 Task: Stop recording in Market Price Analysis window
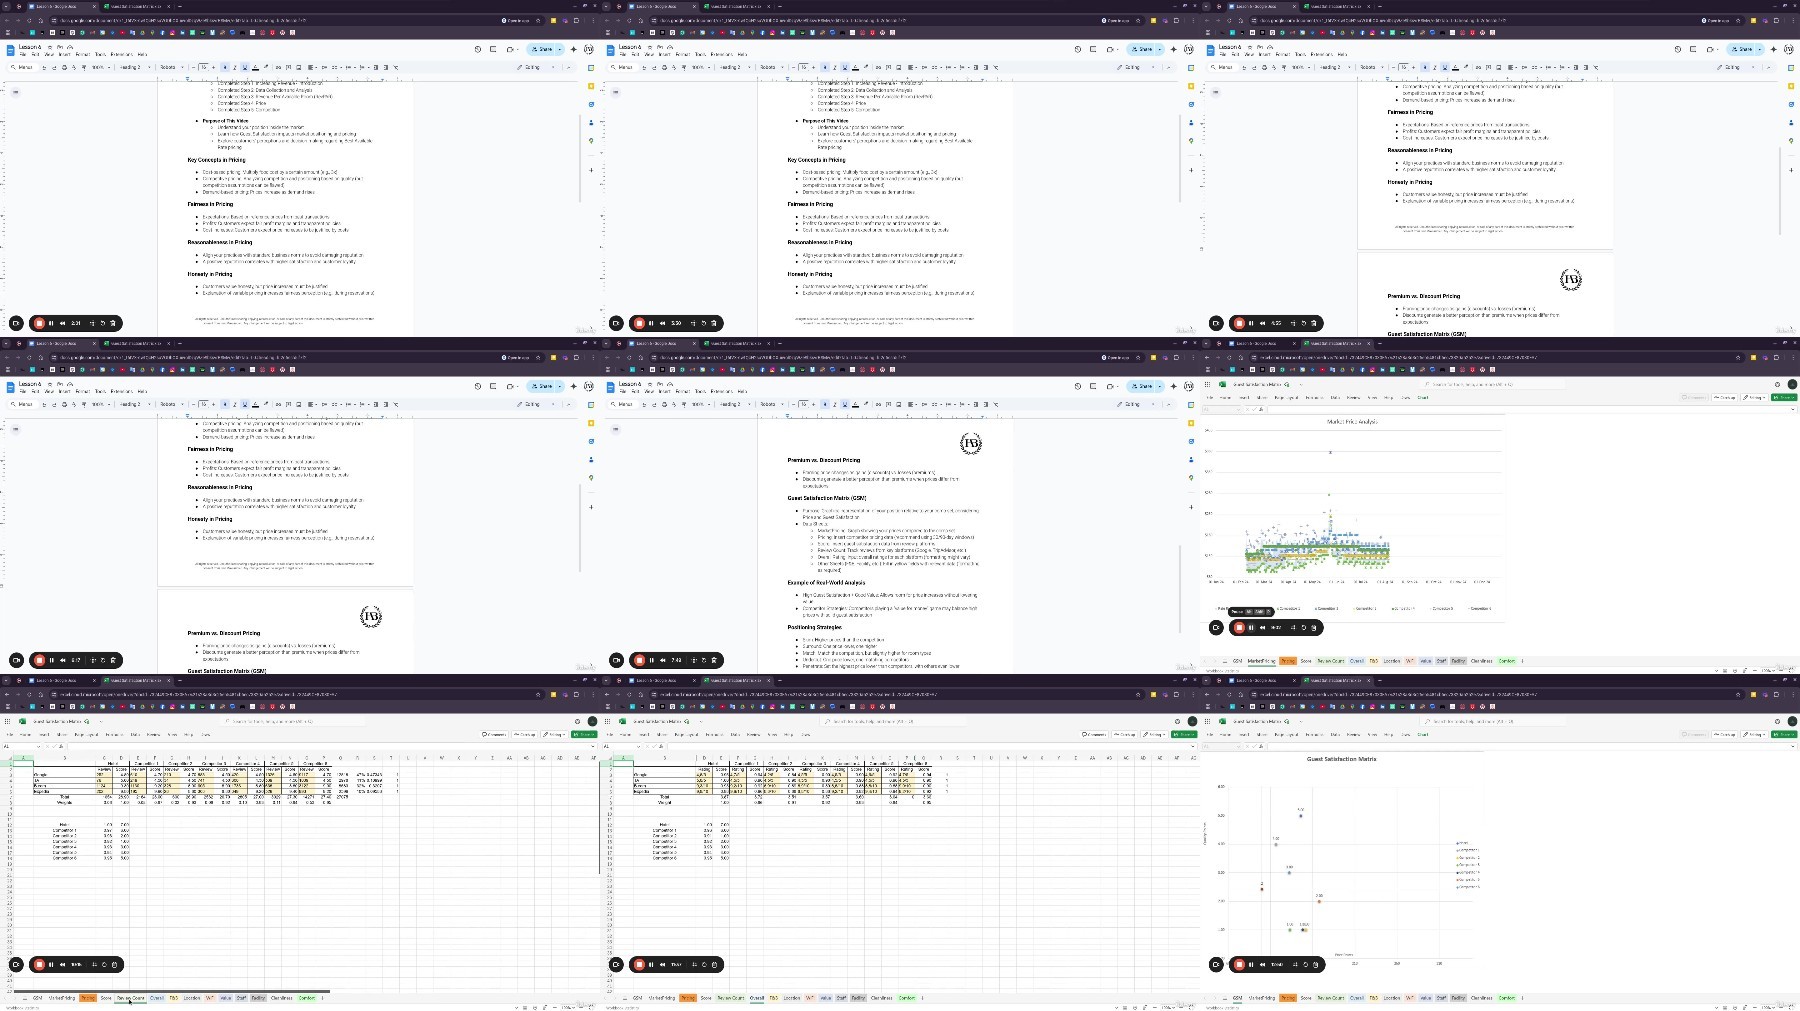click(x=1239, y=627)
